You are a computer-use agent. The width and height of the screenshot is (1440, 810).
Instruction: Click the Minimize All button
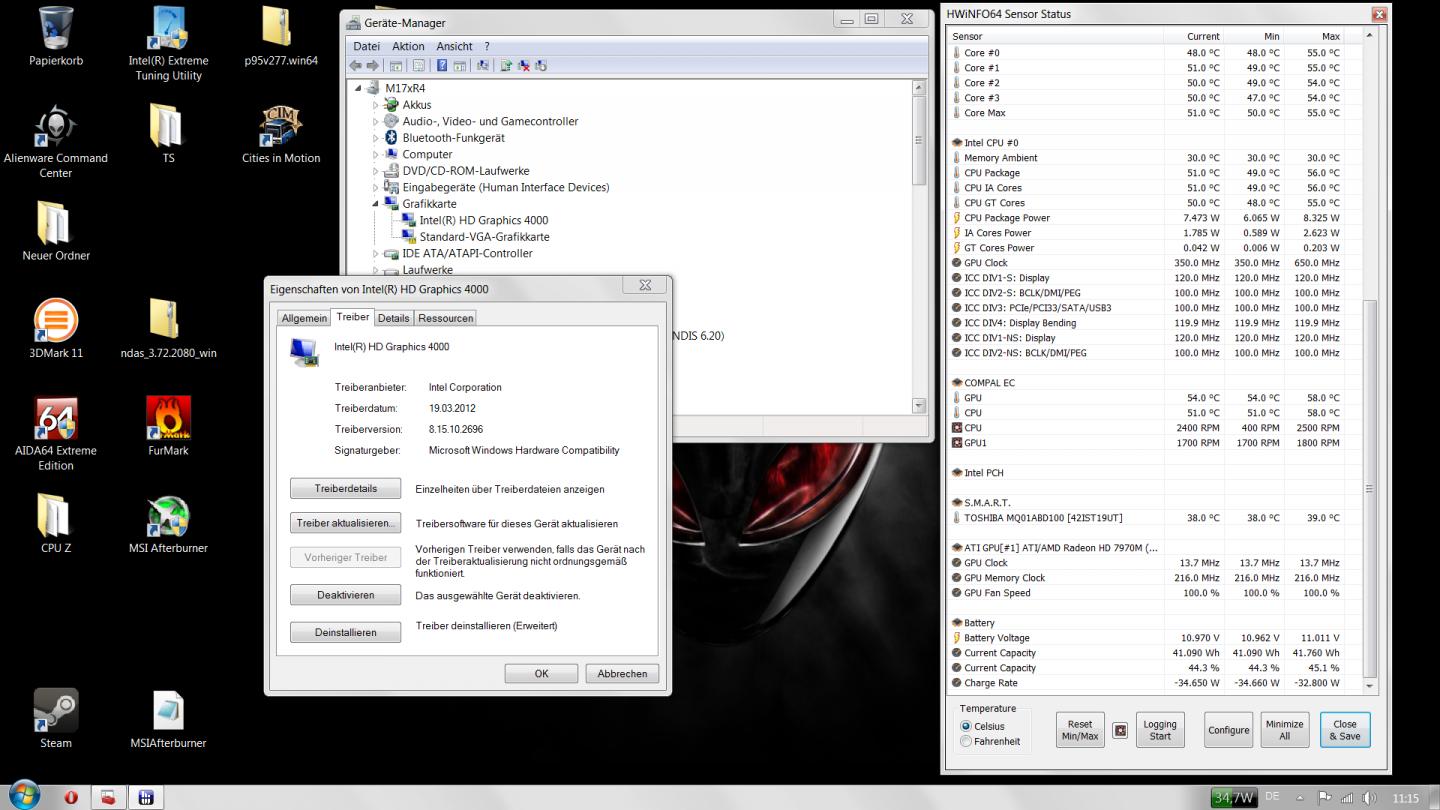tap(1284, 730)
